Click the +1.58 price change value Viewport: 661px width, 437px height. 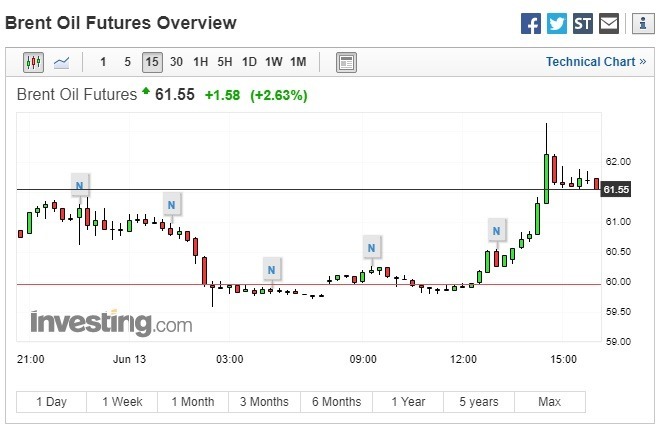[x=222, y=95]
